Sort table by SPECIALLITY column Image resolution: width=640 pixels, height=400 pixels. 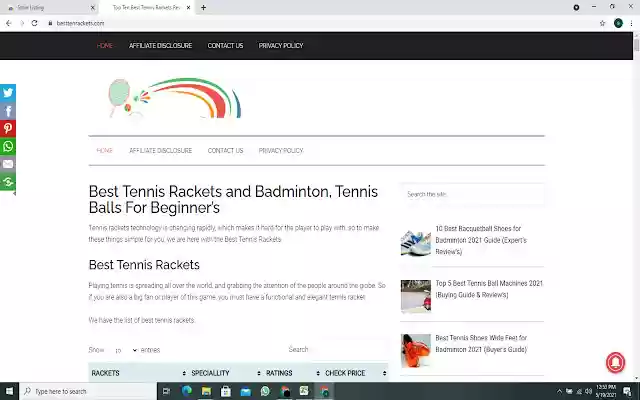click(x=226, y=373)
